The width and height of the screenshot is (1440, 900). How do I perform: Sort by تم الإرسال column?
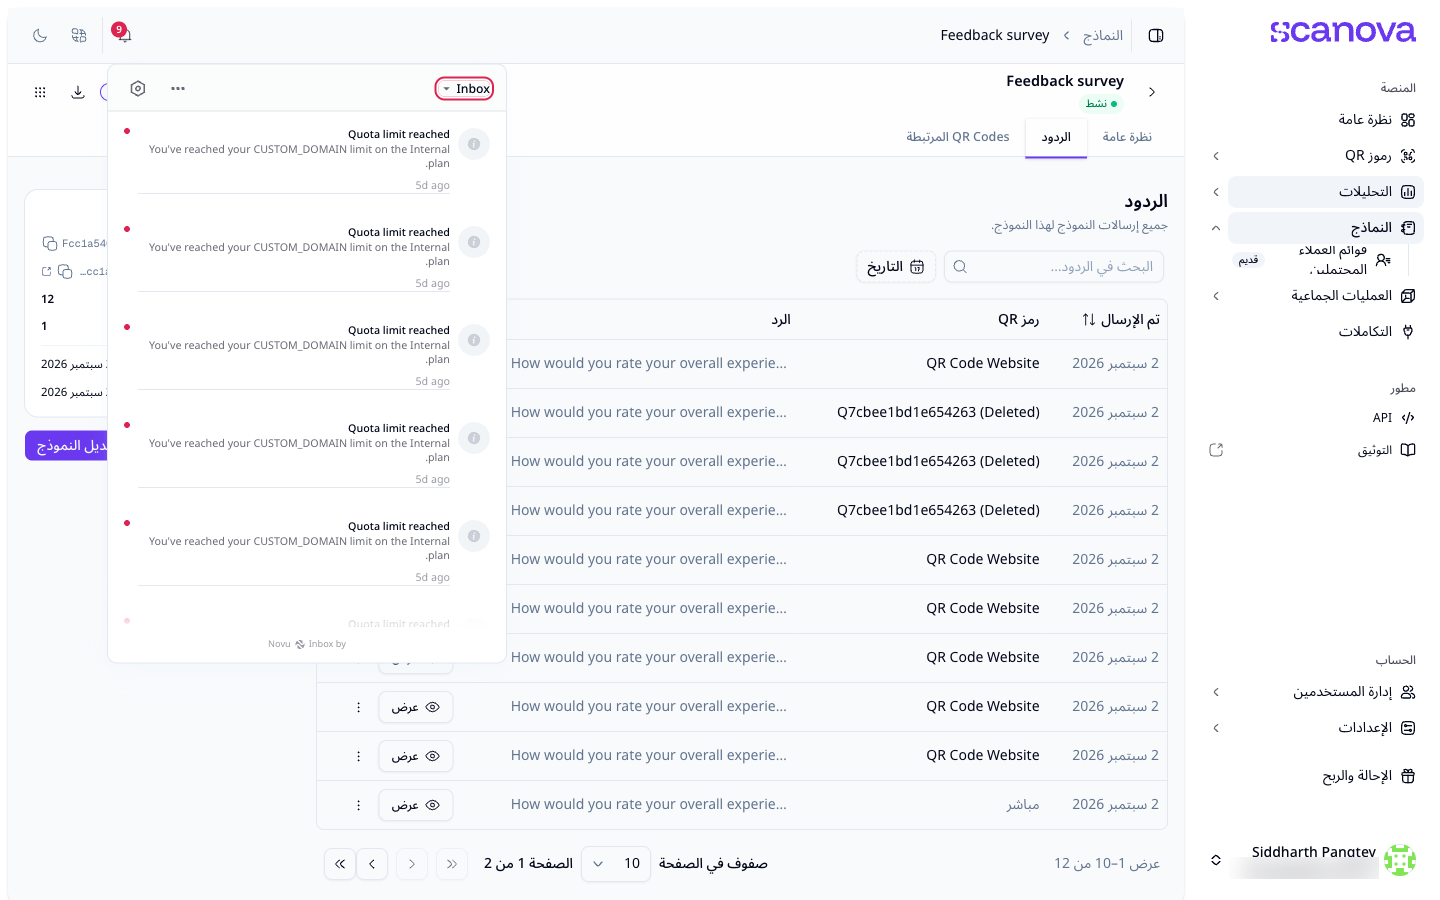(x=1121, y=320)
